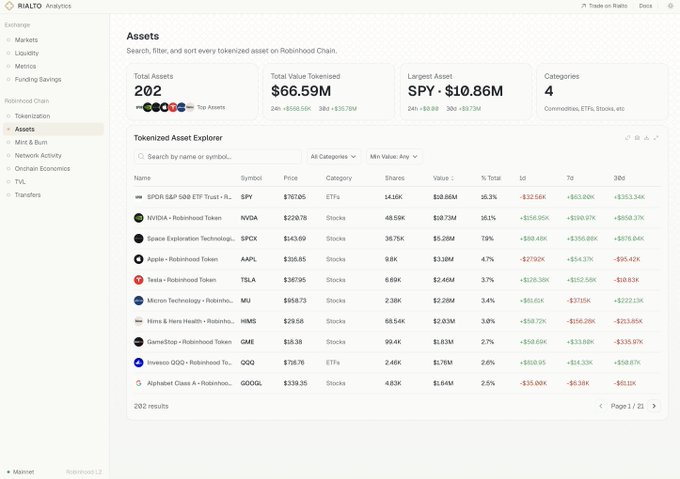Click the NVIDIA logo icon
The height and width of the screenshot is (479, 680).
click(139, 218)
